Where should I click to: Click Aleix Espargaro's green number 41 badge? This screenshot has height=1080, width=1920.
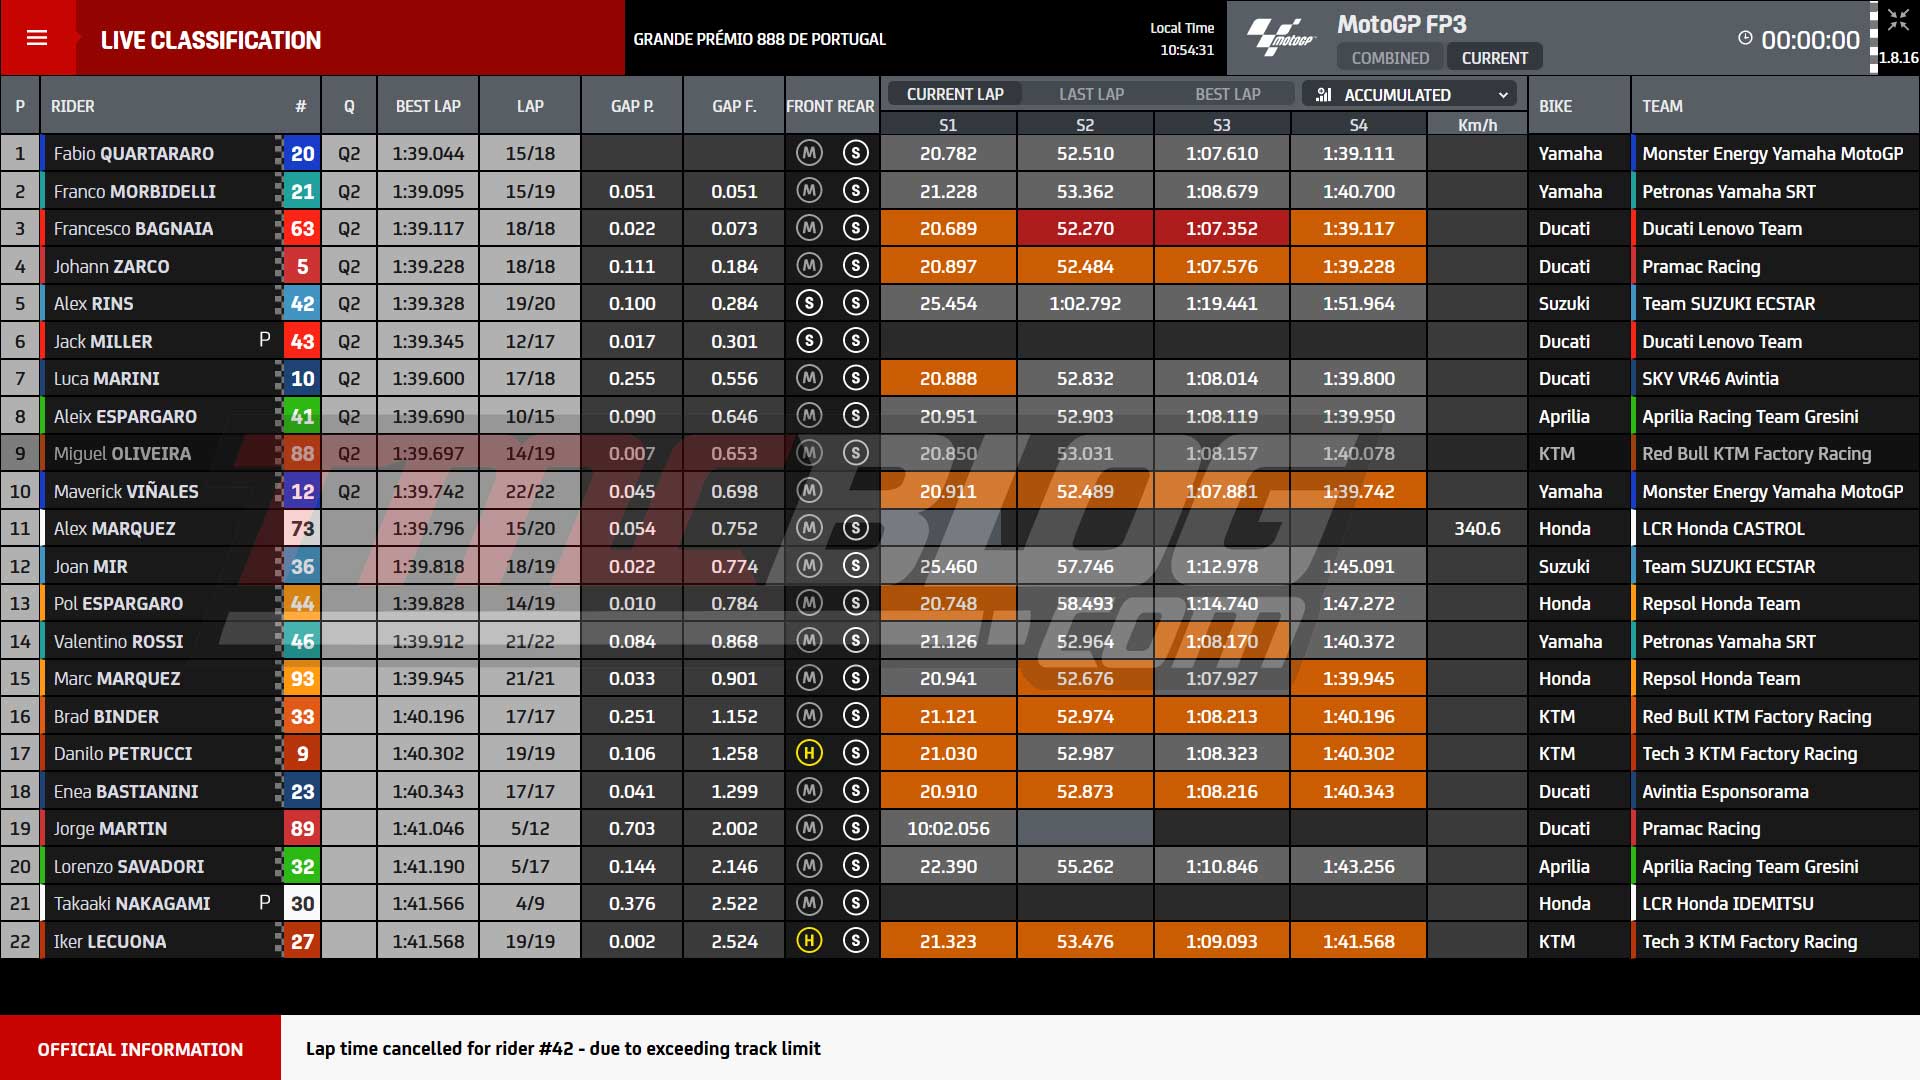point(302,416)
